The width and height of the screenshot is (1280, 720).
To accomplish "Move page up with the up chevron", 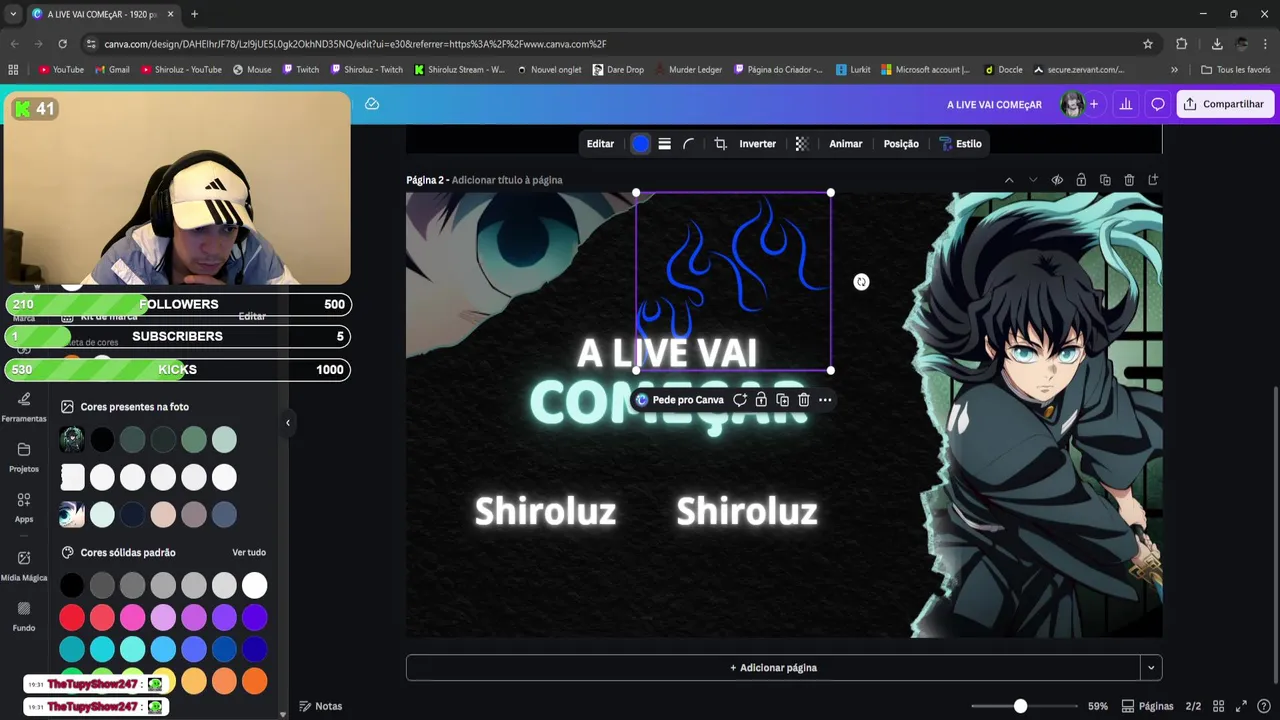I will click(x=1009, y=180).
